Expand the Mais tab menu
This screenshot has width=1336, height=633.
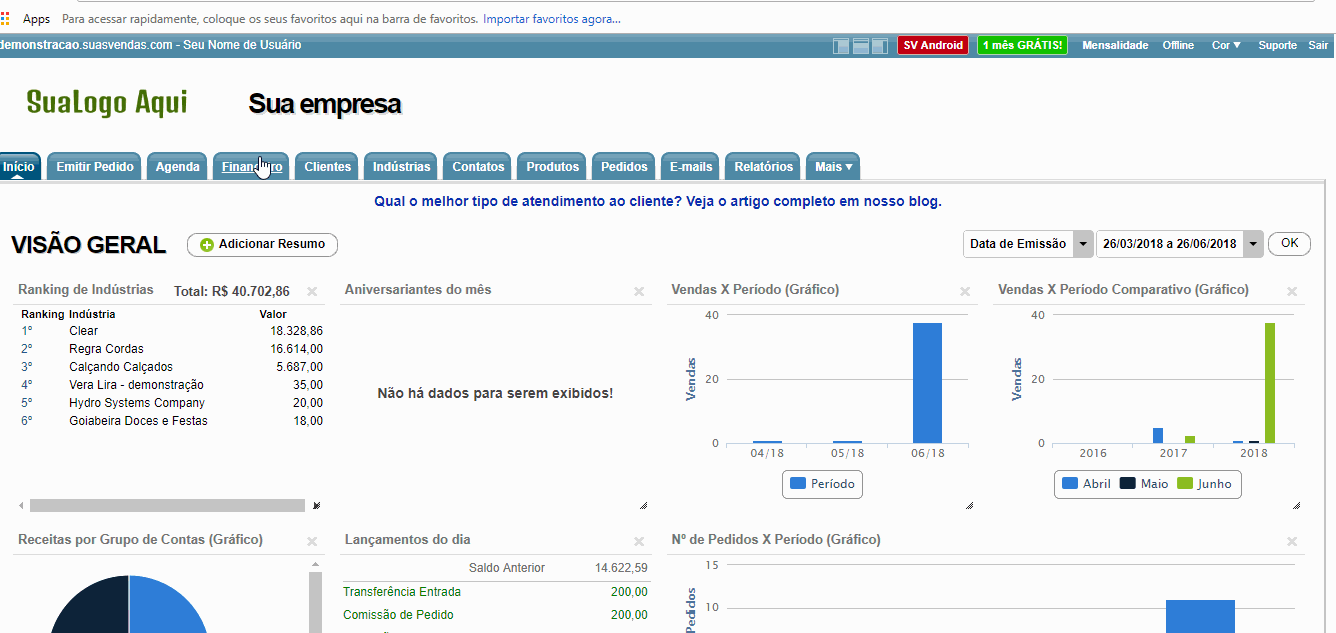pyautogui.click(x=833, y=167)
